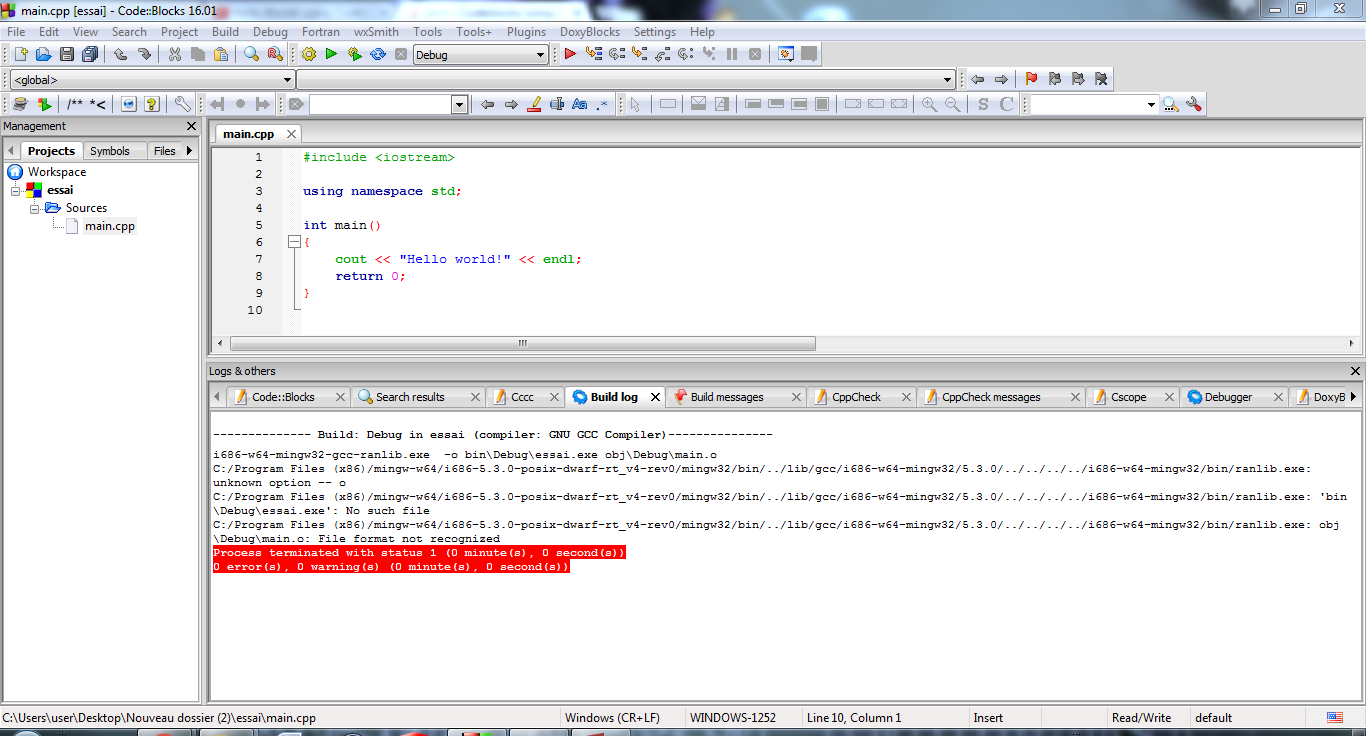Select main.cpp in project tree
The image size is (1366, 736).
pyautogui.click(x=109, y=226)
